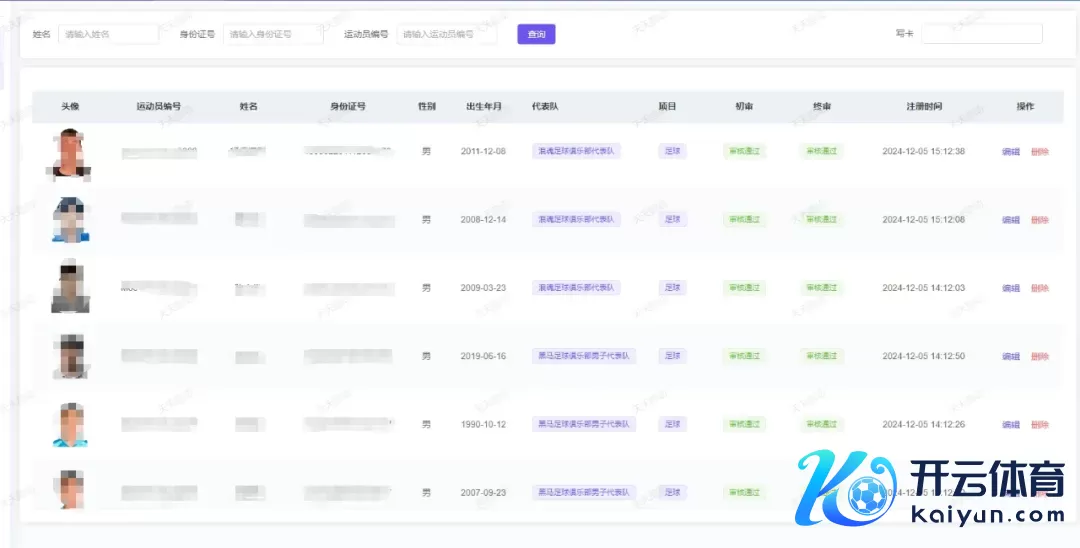Click 编辑 for athlete born 2011-12-08
This screenshot has width=1080, height=548.
(x=1011, y=152)
